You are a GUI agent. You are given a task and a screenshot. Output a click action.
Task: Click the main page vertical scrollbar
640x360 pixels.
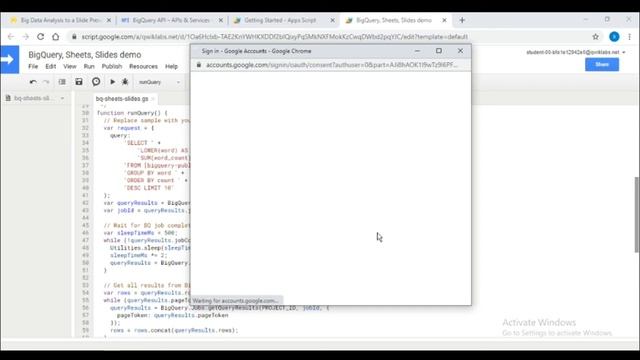click(x=636, y=215)
